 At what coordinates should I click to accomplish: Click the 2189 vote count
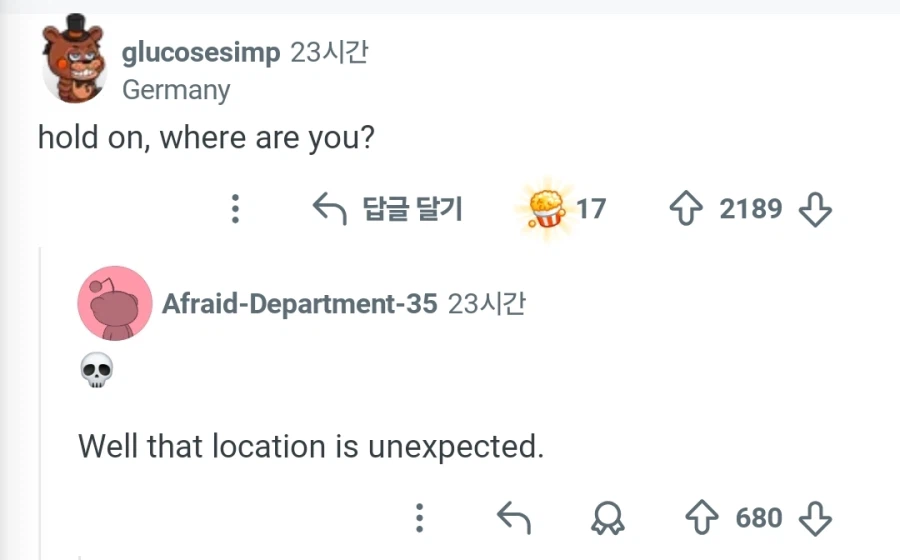pos(751,208)
